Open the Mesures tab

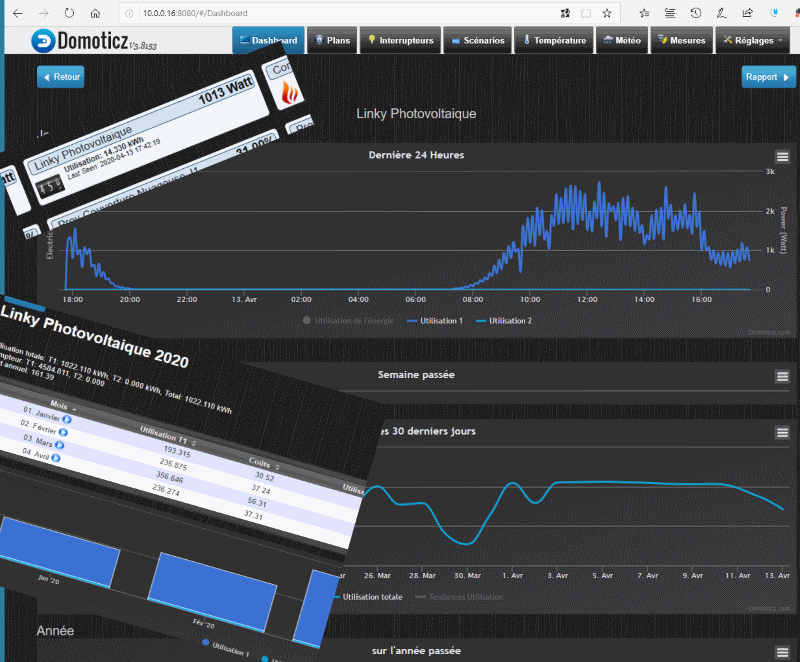coord(682,40)
